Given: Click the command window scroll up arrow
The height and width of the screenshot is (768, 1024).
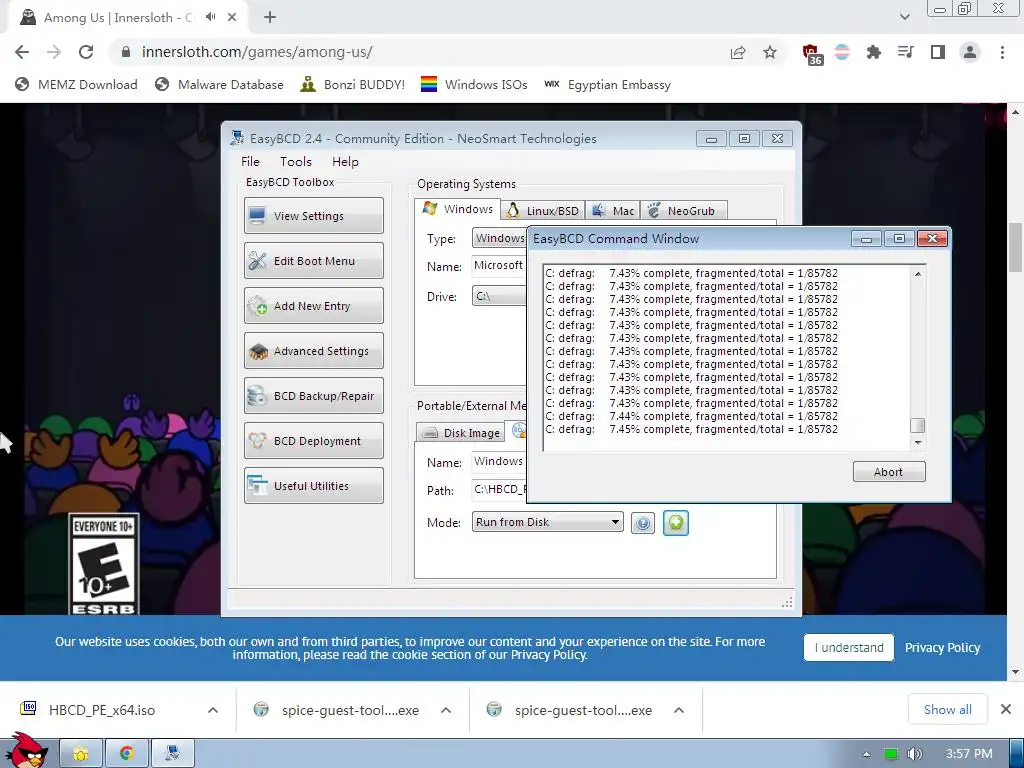Looking at the screenshot, I should (918, 274).
